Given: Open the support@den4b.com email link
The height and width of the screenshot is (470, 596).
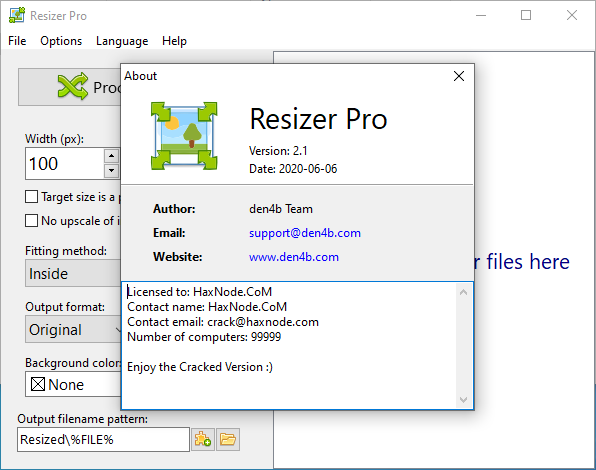Looking at the screenshot, I should tap(305, 233).
